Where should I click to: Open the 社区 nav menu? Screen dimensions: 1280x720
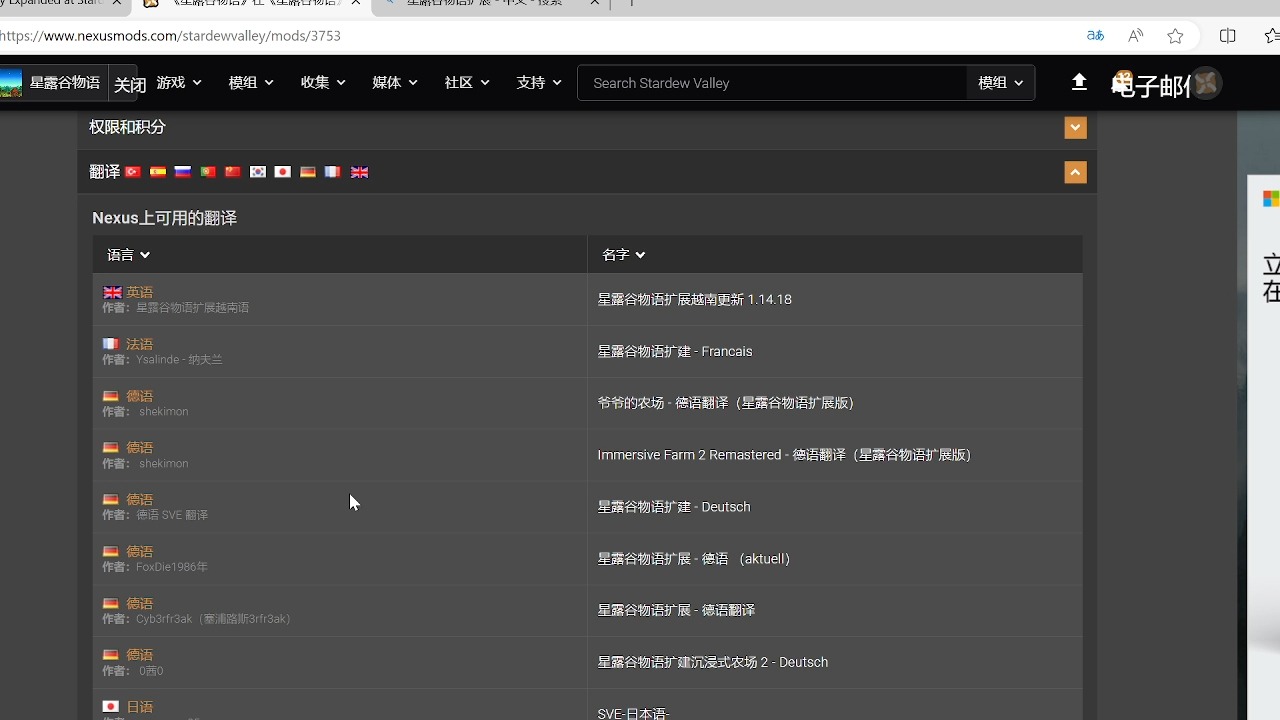pos(467,83)
